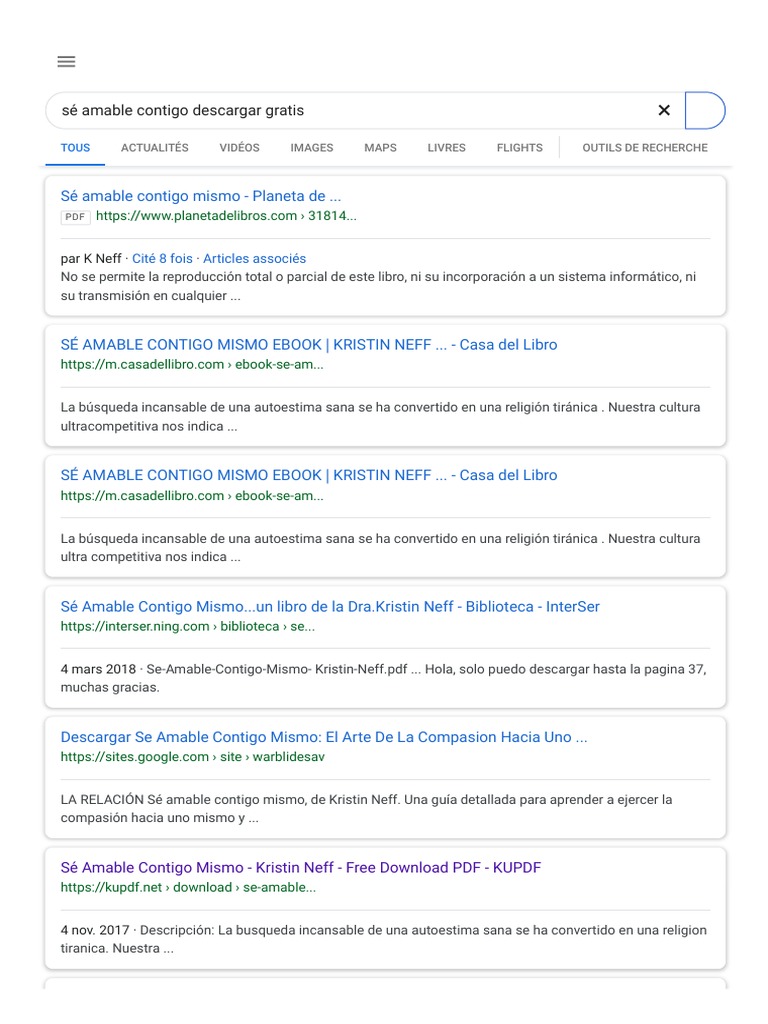
Task: Switch to the ACTUALITÉS tab
Action: coord(154,148)
